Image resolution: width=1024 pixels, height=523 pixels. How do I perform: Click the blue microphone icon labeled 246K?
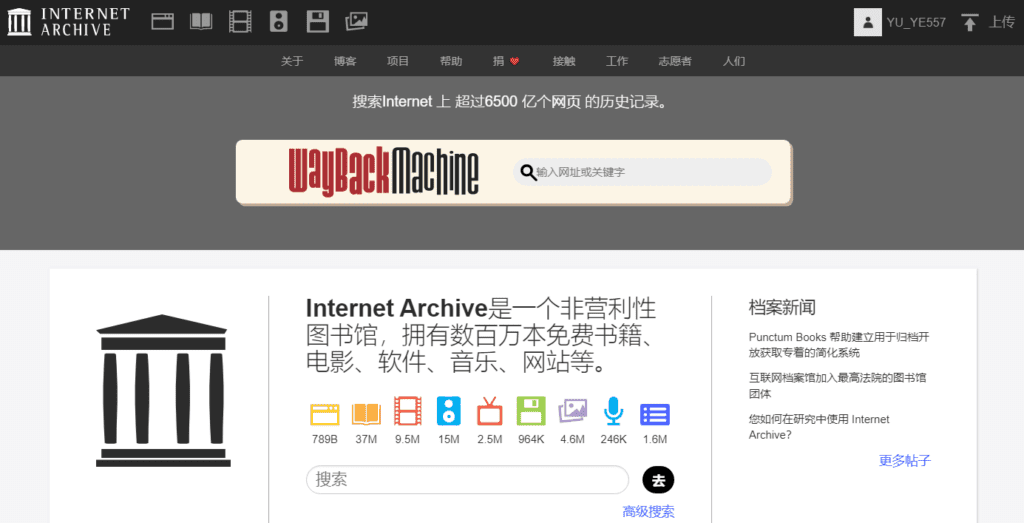613,412
